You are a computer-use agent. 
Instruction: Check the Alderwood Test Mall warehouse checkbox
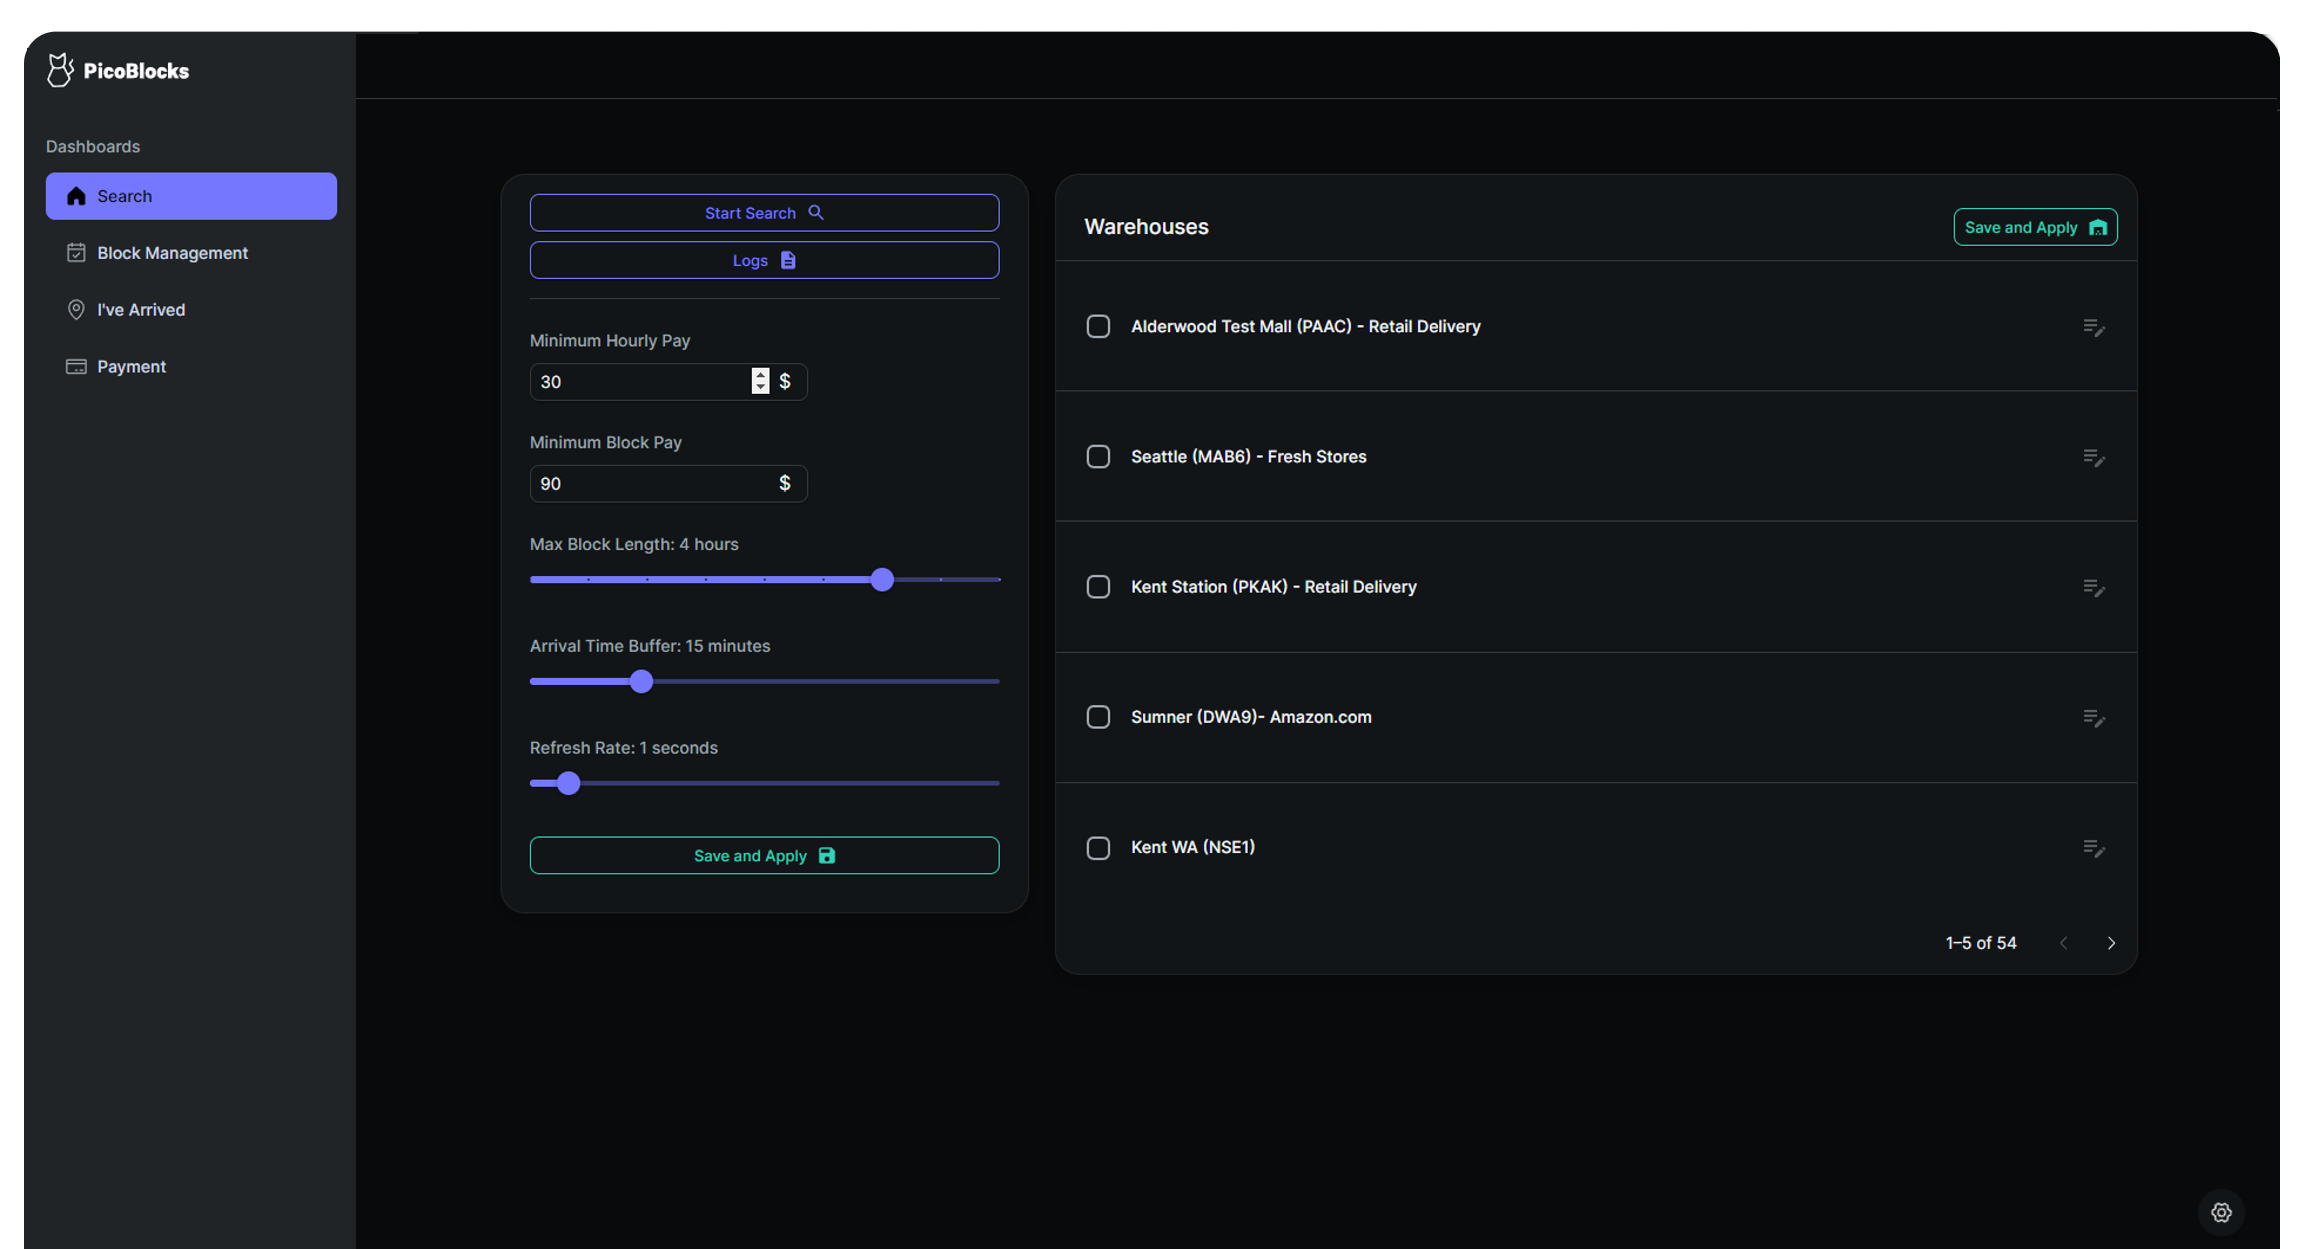coord(1098,326)
